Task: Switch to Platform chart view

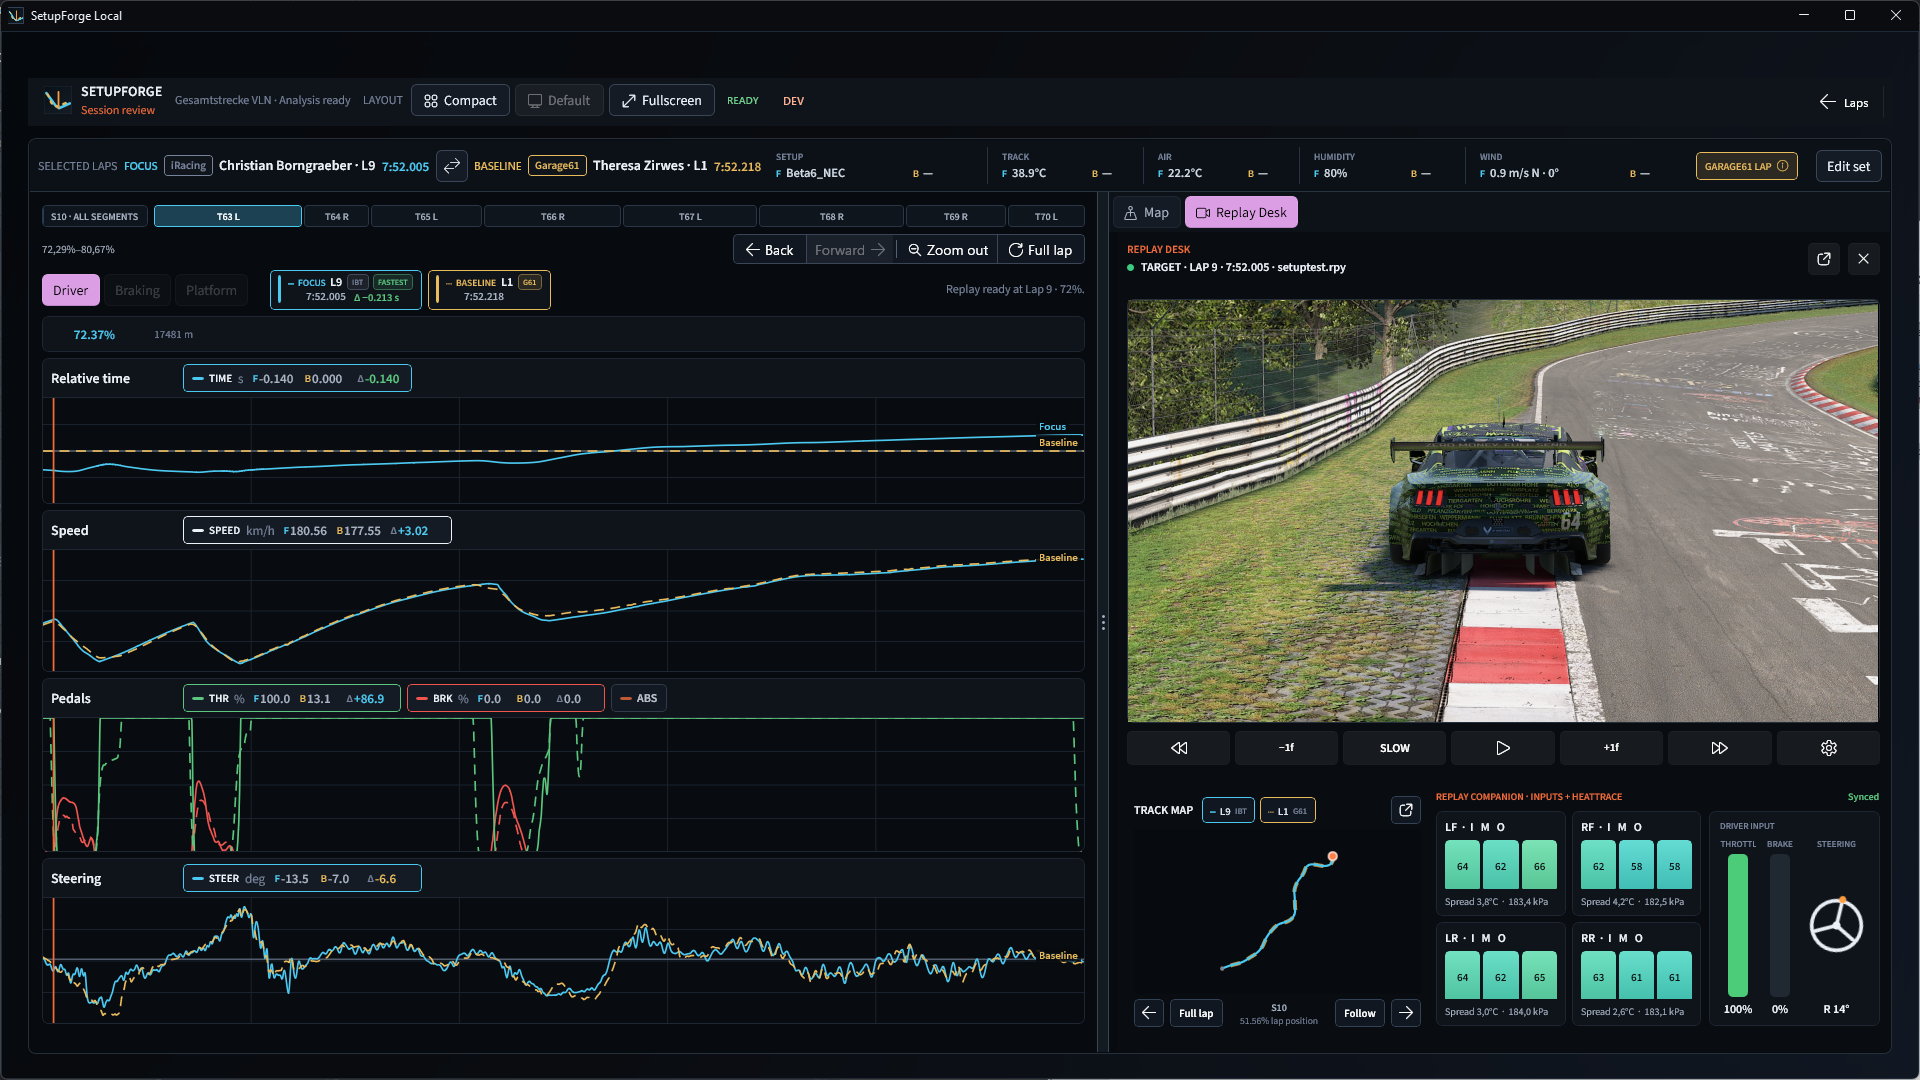Action: point(211,290)
